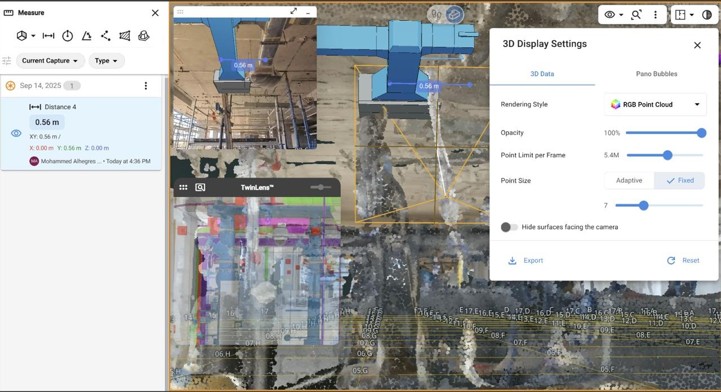Open the Current Capture dropdown
The height and width of the screenshot is (392, 721).
tap(50, 61)
